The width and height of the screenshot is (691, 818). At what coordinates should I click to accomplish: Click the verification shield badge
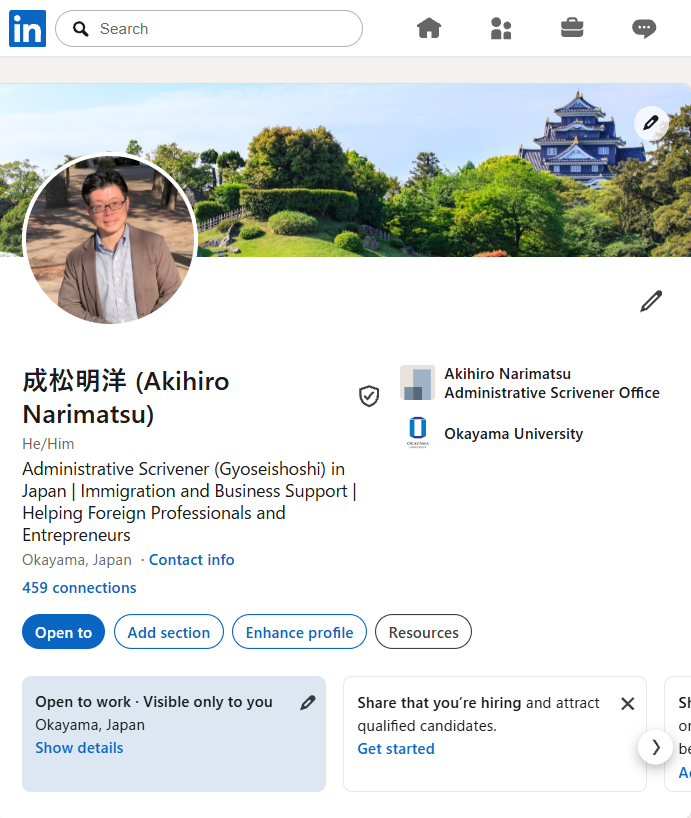(x=369, y=396)
